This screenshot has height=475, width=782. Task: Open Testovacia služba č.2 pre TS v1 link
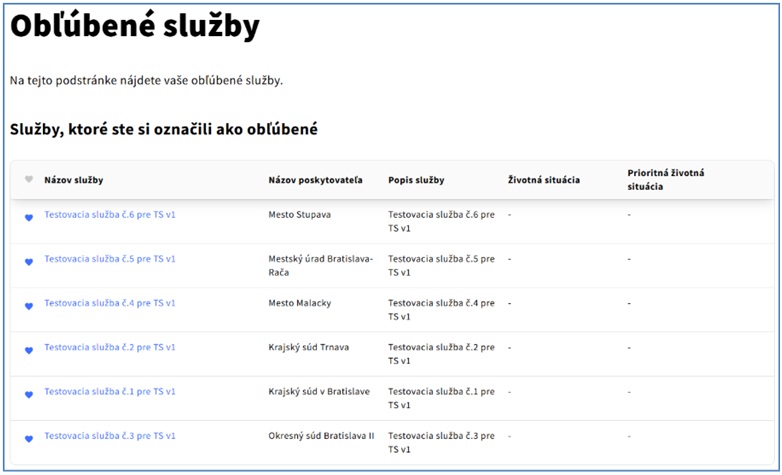pos(110,347)
